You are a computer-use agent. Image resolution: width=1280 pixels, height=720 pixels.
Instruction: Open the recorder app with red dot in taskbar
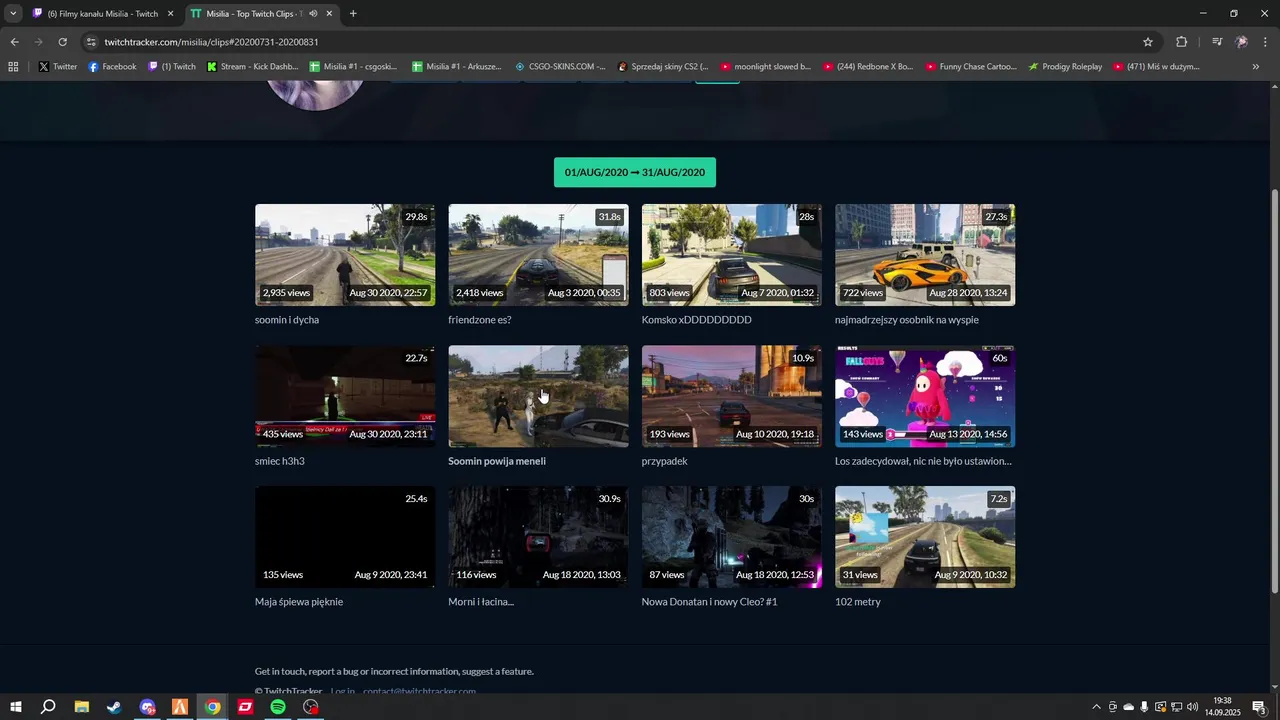[311, 707]
